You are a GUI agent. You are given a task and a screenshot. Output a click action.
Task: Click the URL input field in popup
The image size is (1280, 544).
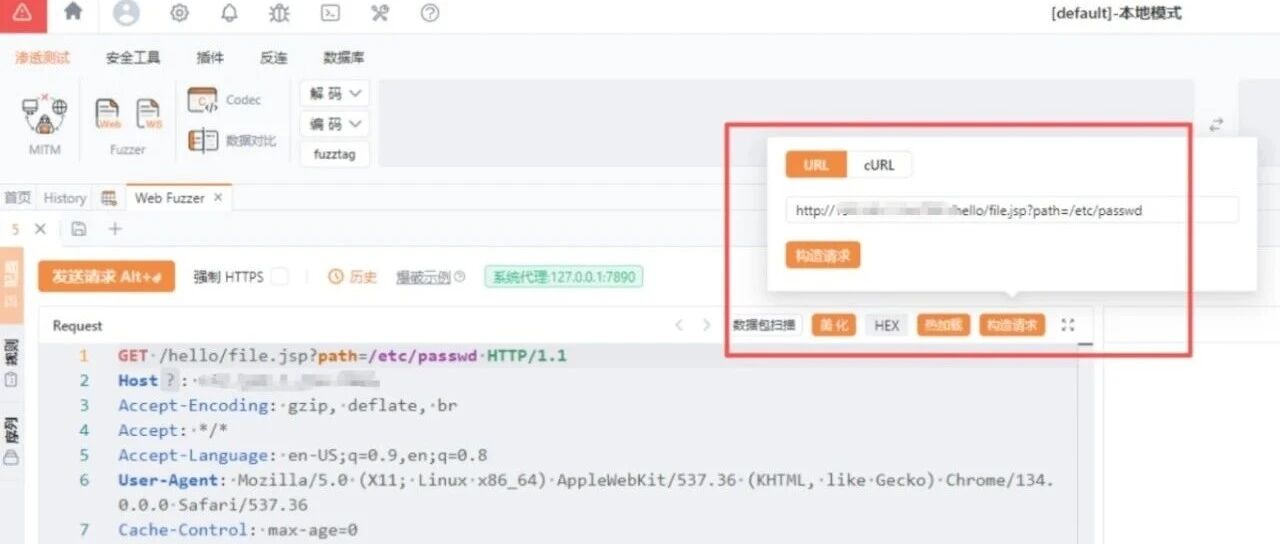pos(1012,210)
